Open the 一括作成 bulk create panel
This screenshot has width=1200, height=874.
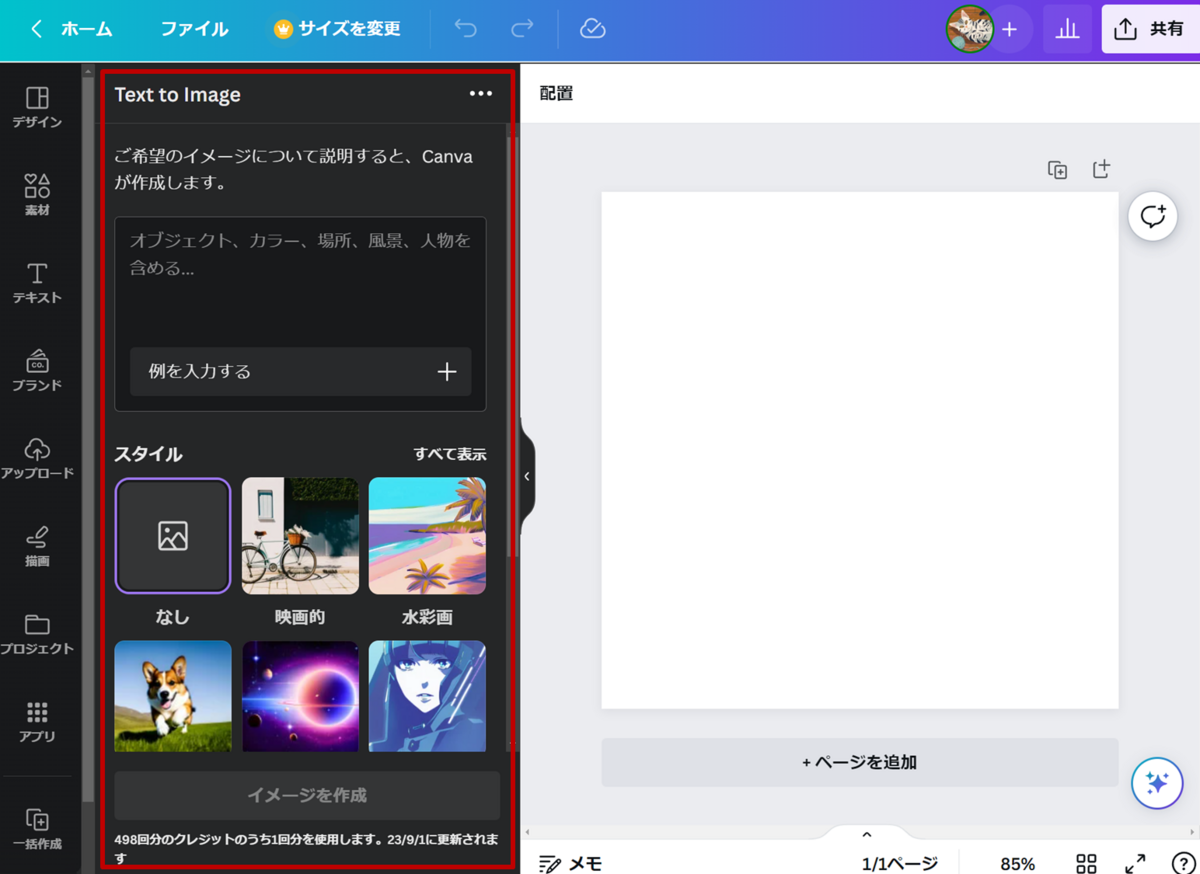(37, 829)
